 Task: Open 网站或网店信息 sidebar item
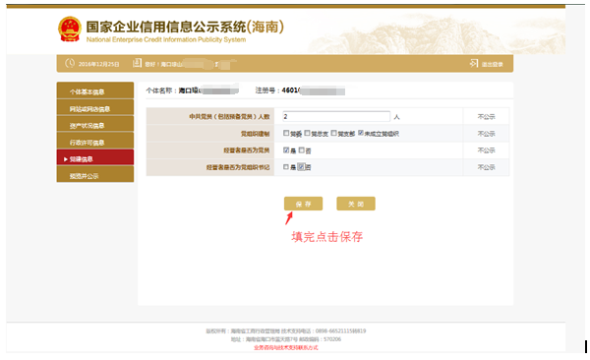pos(95,108)
